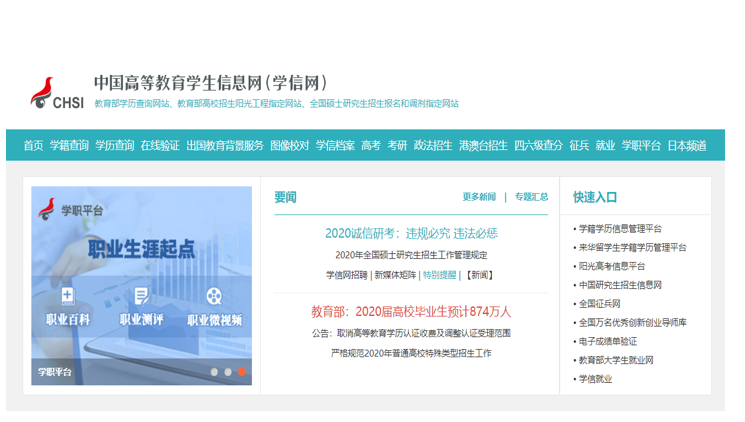Viewport: 745px width, 422px height.
Task: Open 中国研究生招生信息网 quick link
Action: [620, 285]
